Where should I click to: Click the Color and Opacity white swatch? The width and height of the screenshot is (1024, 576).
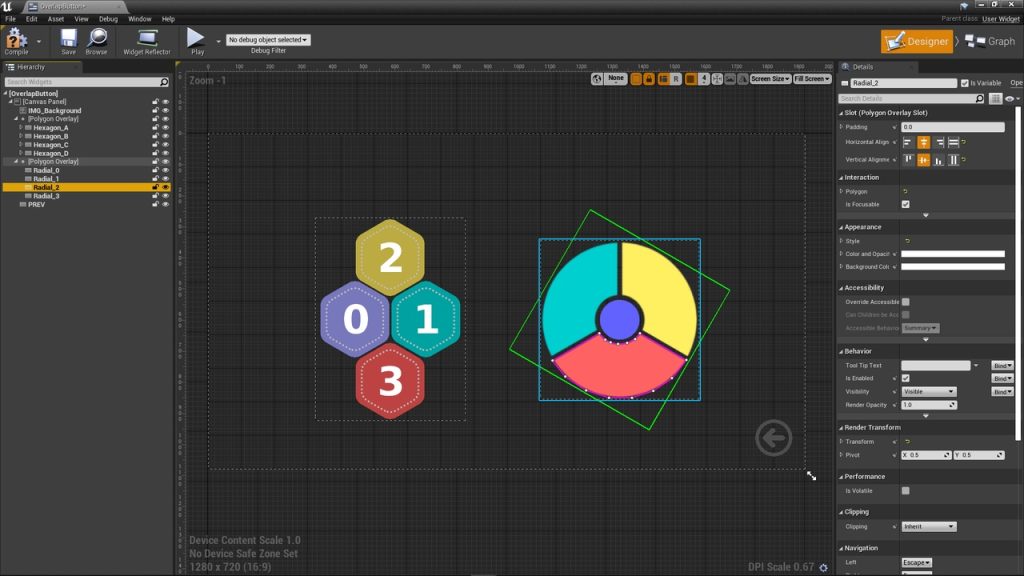[x=952, y=254]
